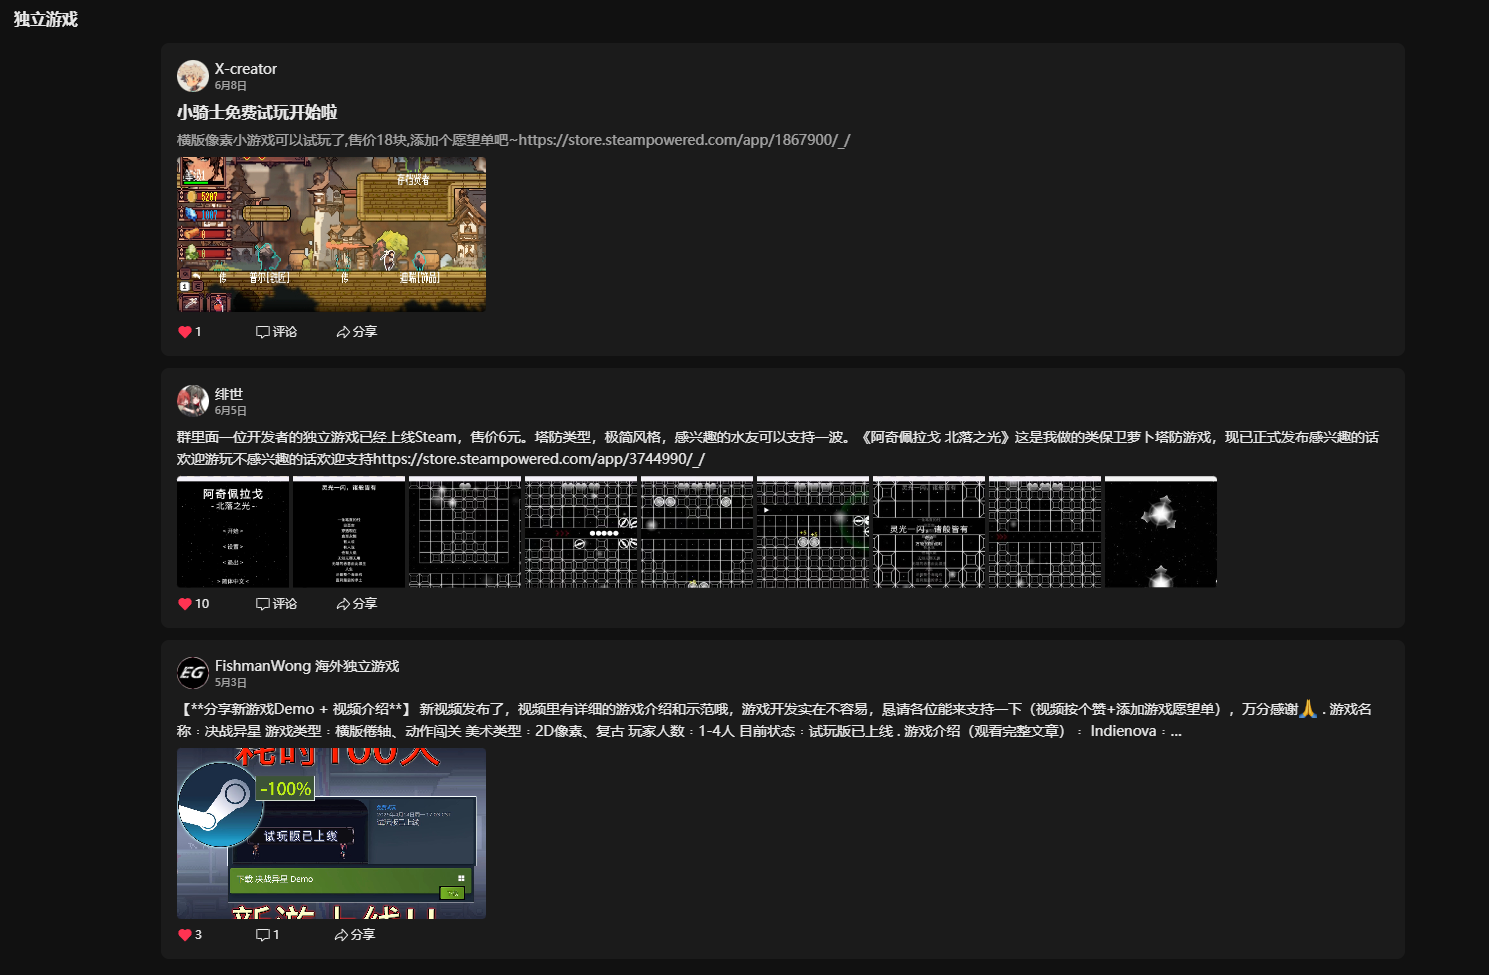Open the 绯世 username link
The width and height of the screenshot is (1489, 975).
229,394
